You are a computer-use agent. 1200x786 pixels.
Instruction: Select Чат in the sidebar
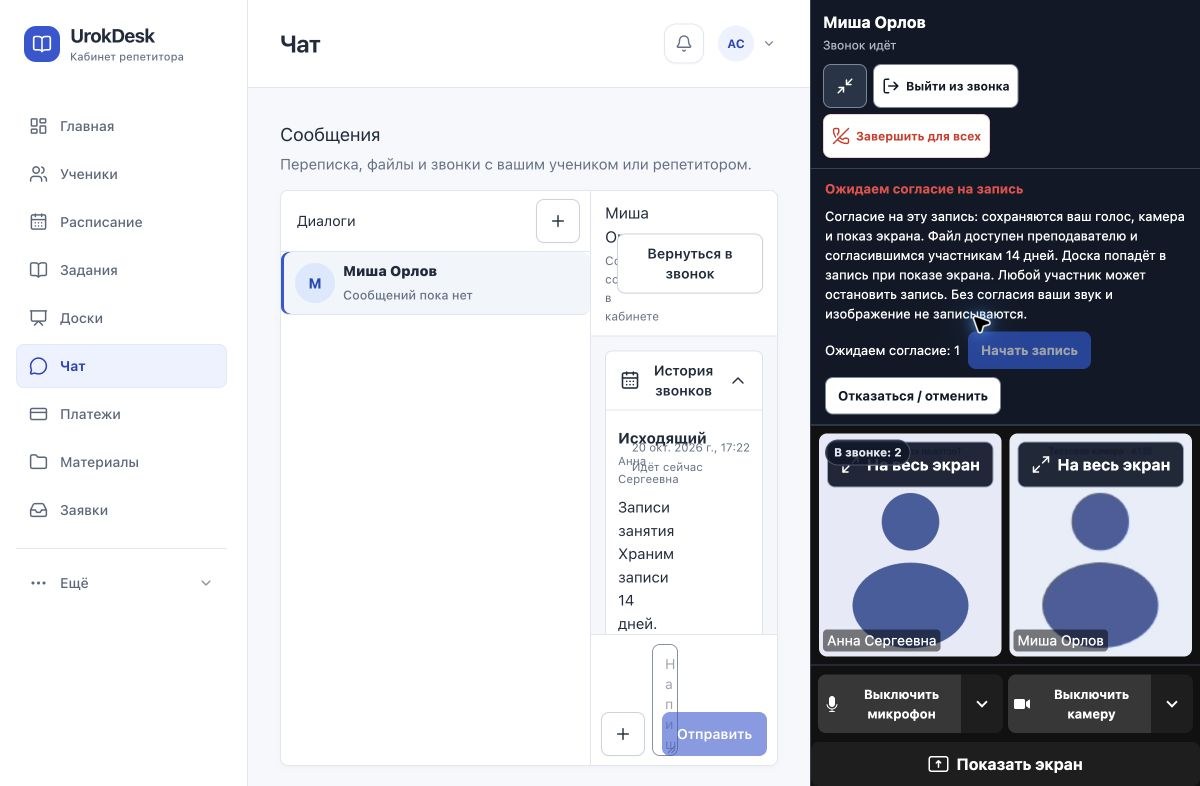(x=122, y=366)
